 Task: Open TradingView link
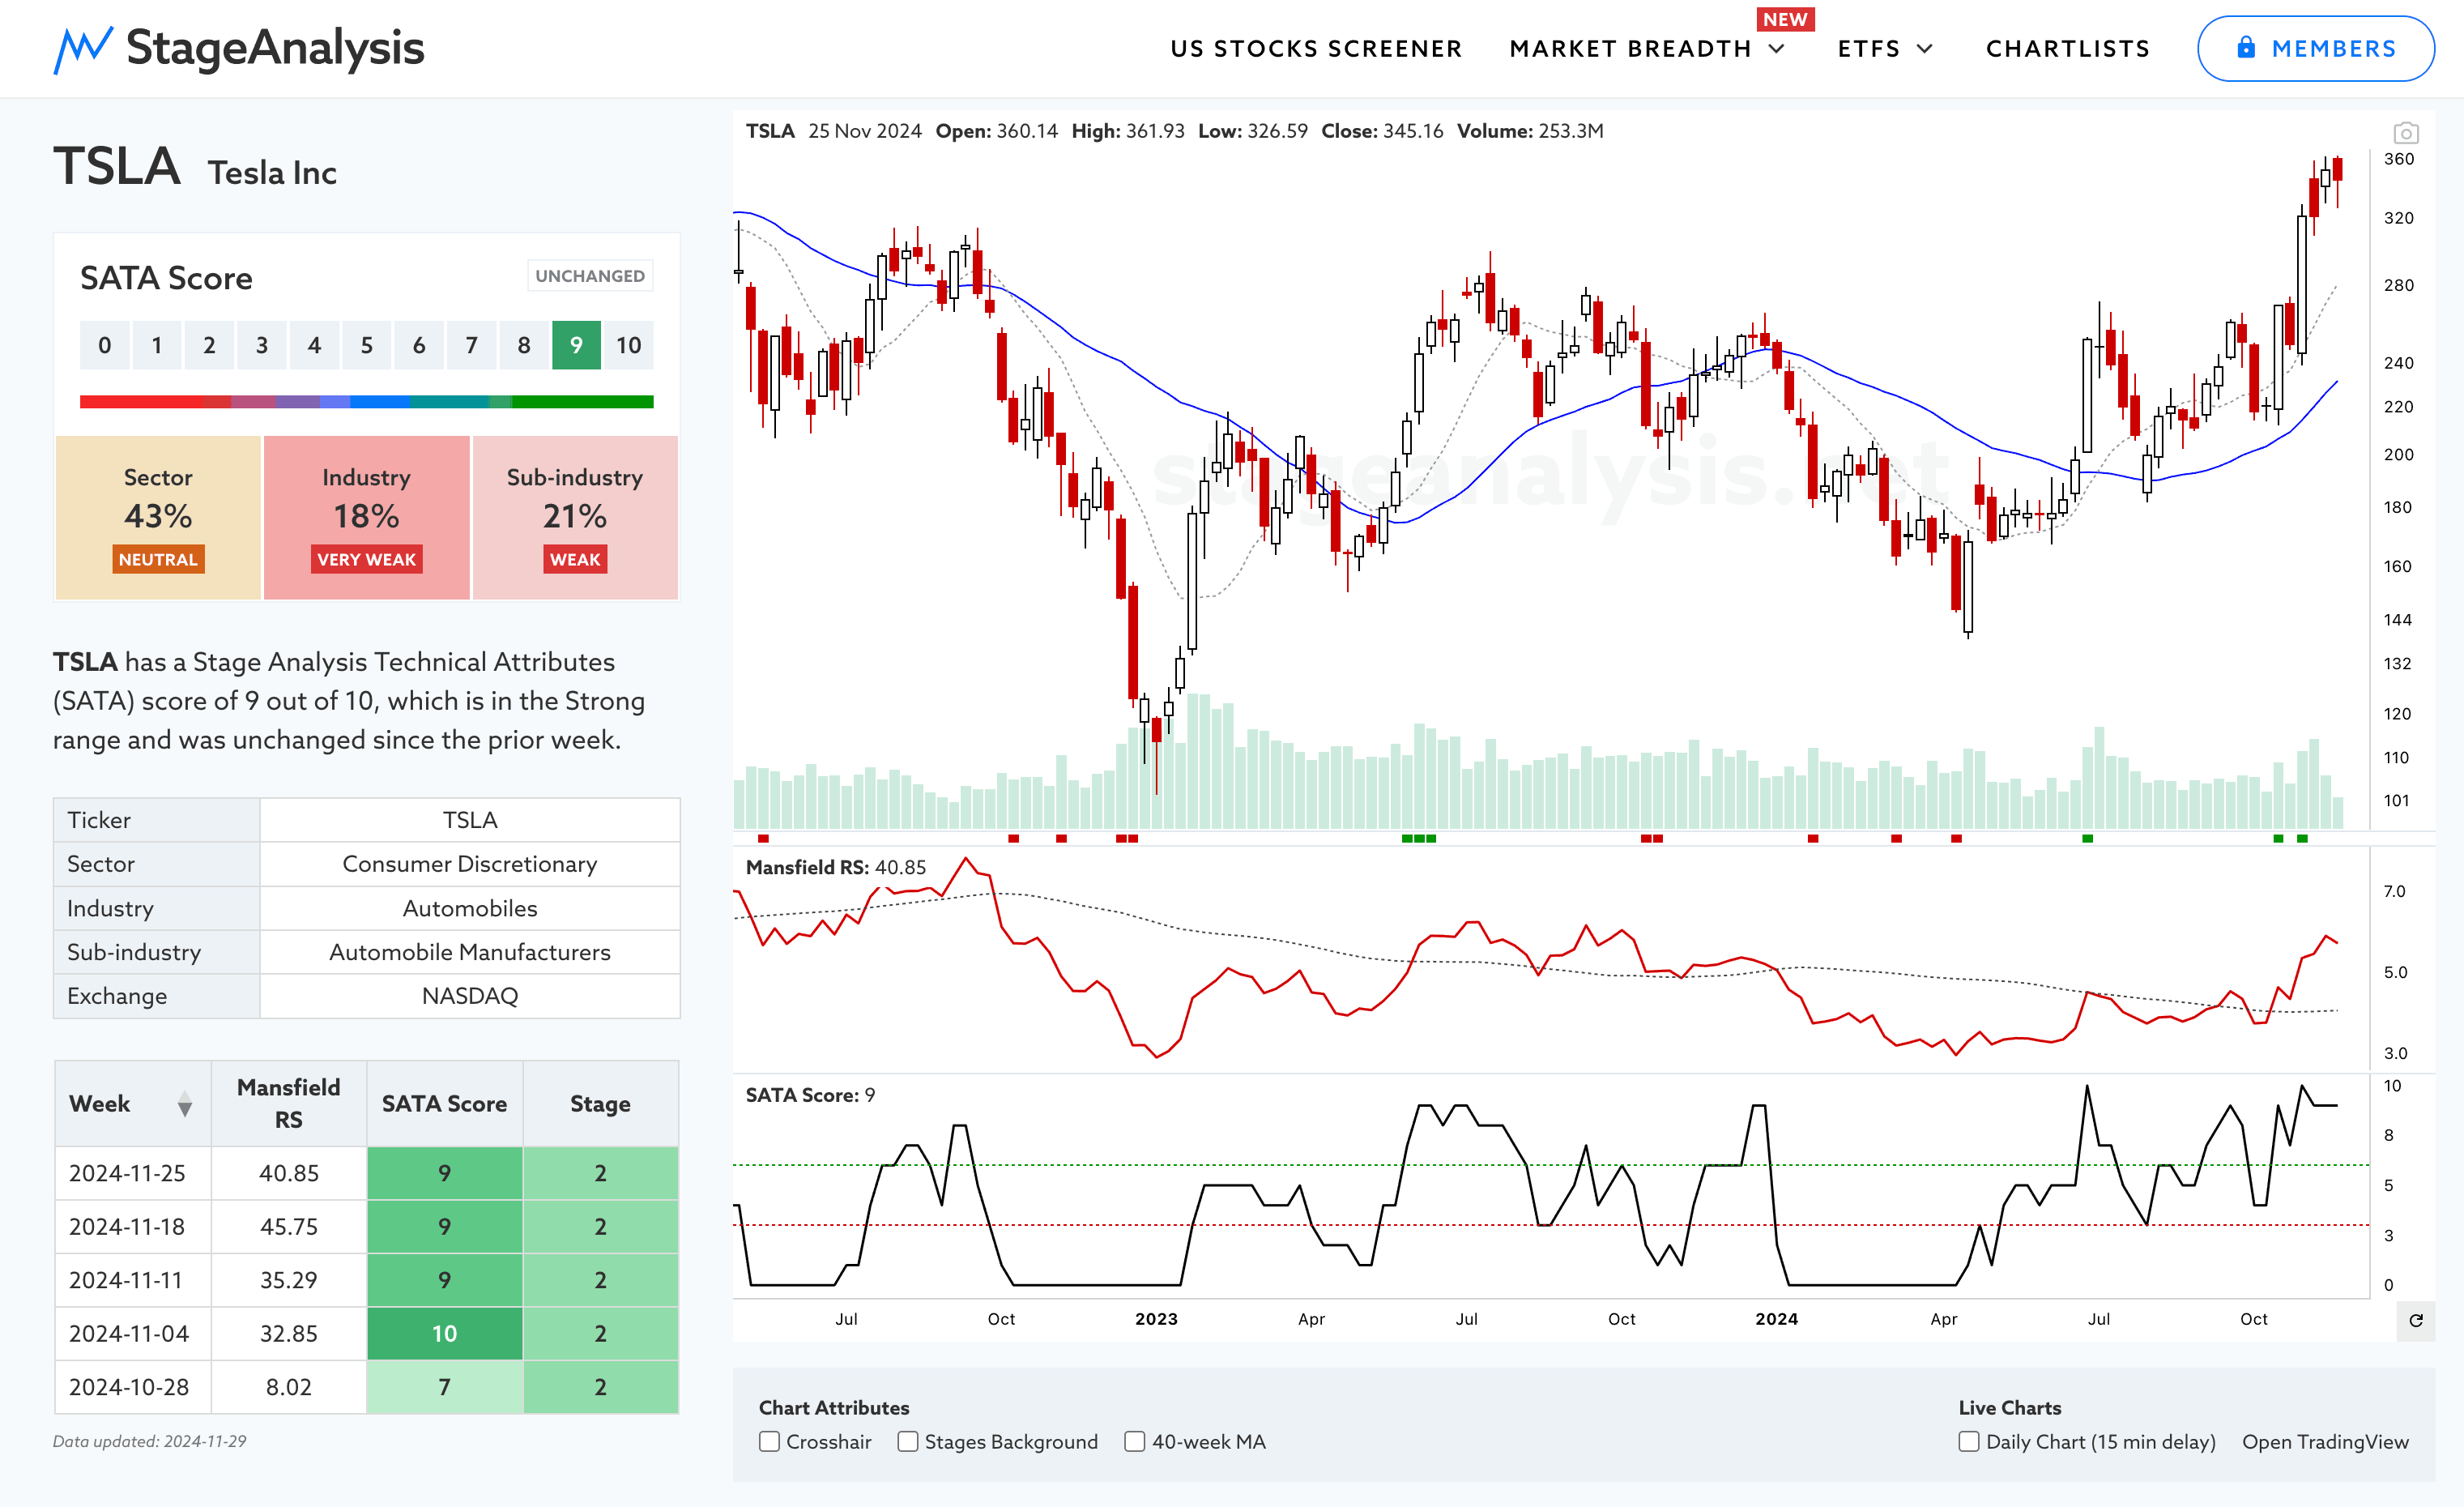(x=2325, y=1441)
